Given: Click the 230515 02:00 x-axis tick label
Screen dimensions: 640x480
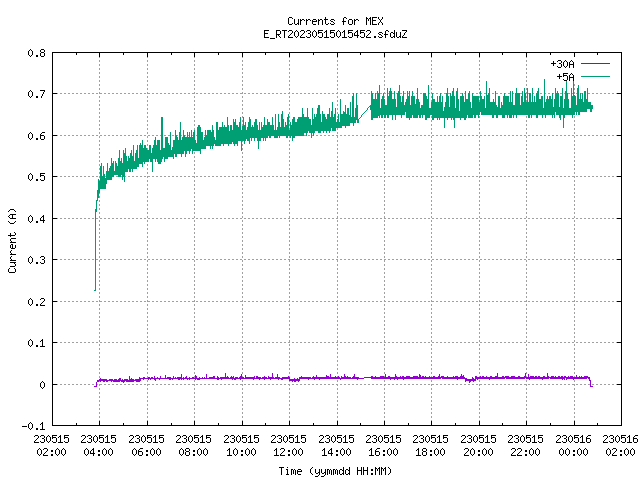Looking at the screenshot, I should 51,445.
